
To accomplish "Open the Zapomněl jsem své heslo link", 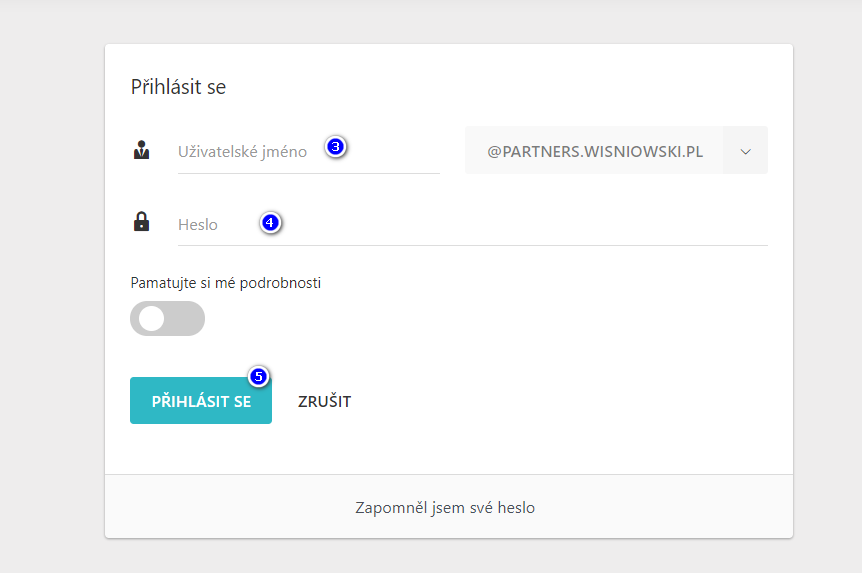I will click(x=445, y=507).
